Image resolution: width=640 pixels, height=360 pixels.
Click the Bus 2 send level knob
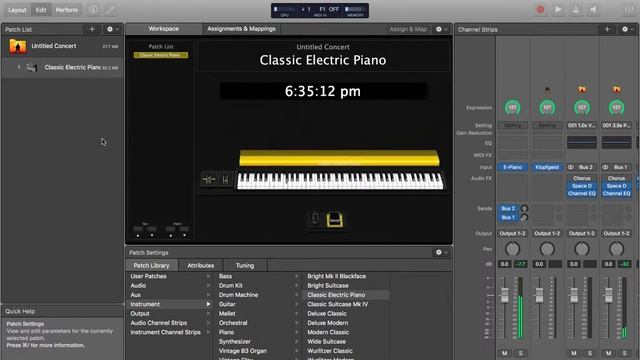point(524,209)
